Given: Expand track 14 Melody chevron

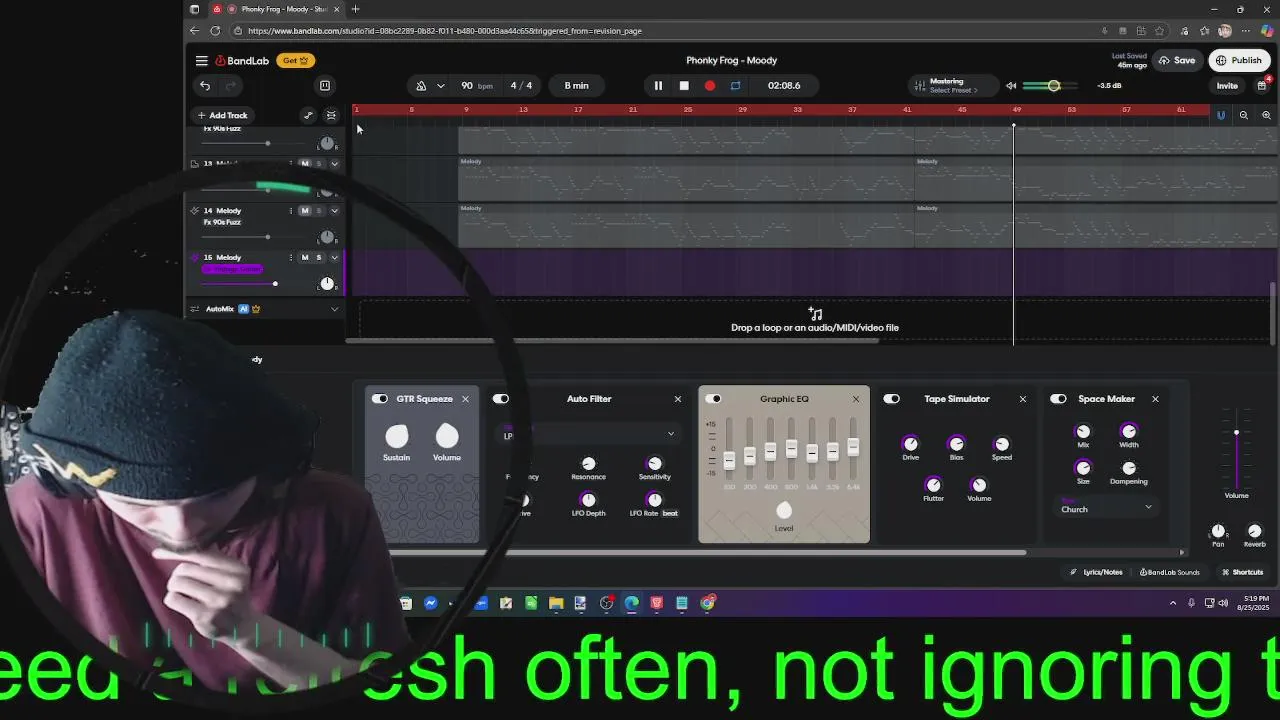Looking at the screenshot, I should pyautogui.click(x=334, y=211).
